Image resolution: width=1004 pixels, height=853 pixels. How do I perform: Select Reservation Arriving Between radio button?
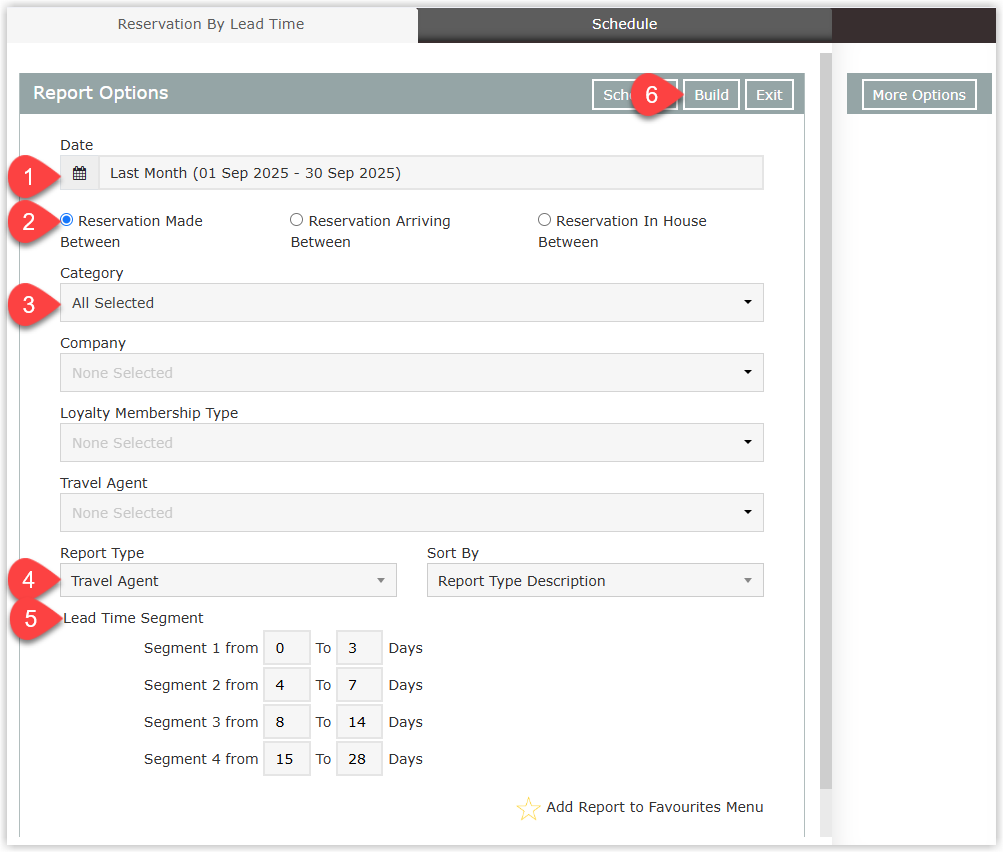click(x=296, y=220)
